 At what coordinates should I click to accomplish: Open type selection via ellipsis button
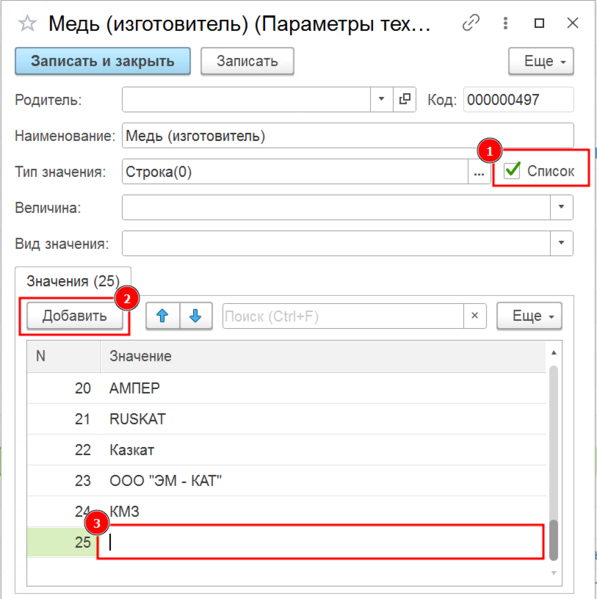479,172
